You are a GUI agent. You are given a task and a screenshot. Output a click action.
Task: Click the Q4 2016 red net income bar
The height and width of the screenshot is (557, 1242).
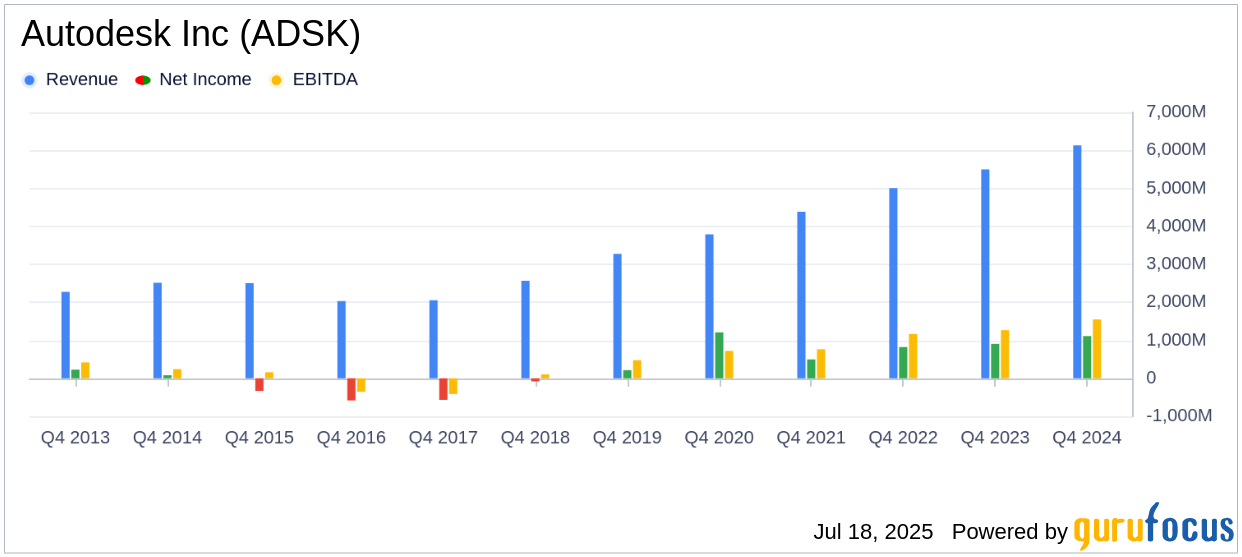pos(351,390)
